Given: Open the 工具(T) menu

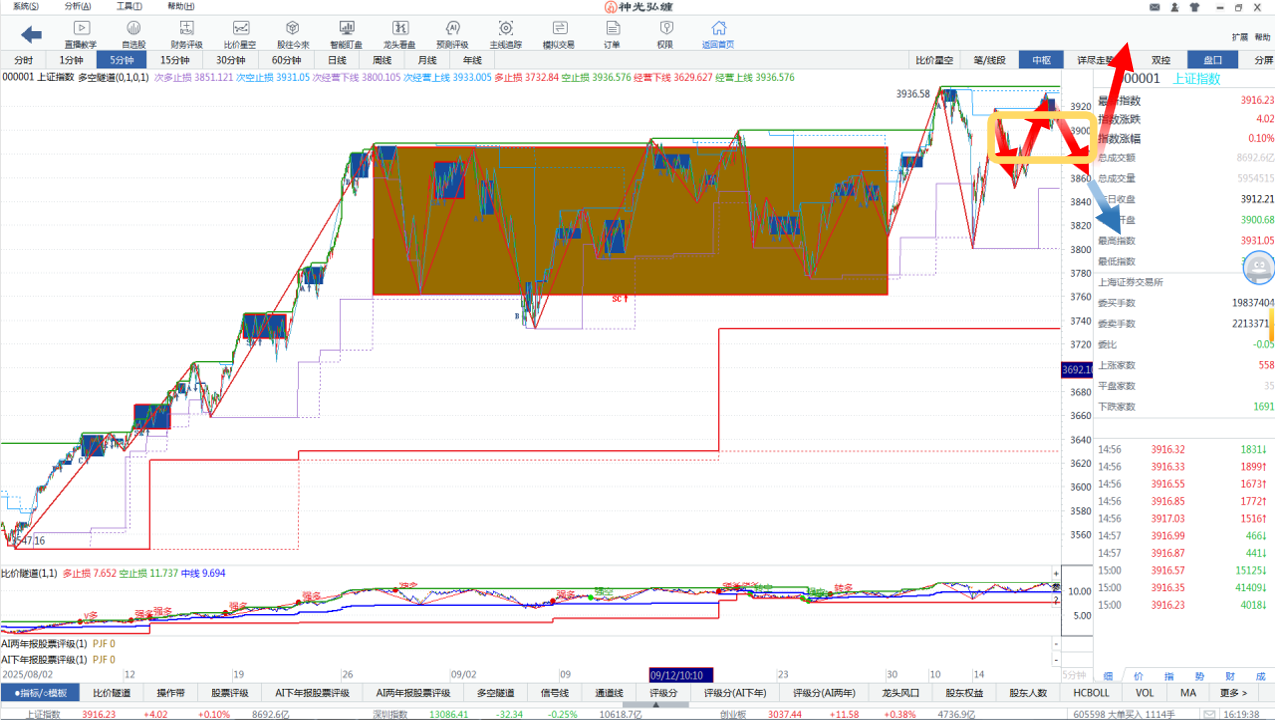Looking at the screenshot, I should click(129, 6).
